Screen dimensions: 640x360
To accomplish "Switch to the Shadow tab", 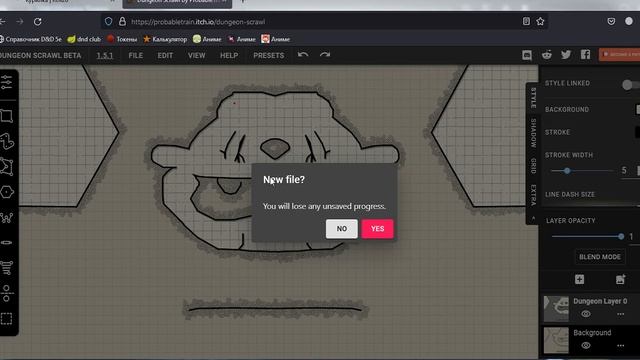I will (x=533, y=133).
